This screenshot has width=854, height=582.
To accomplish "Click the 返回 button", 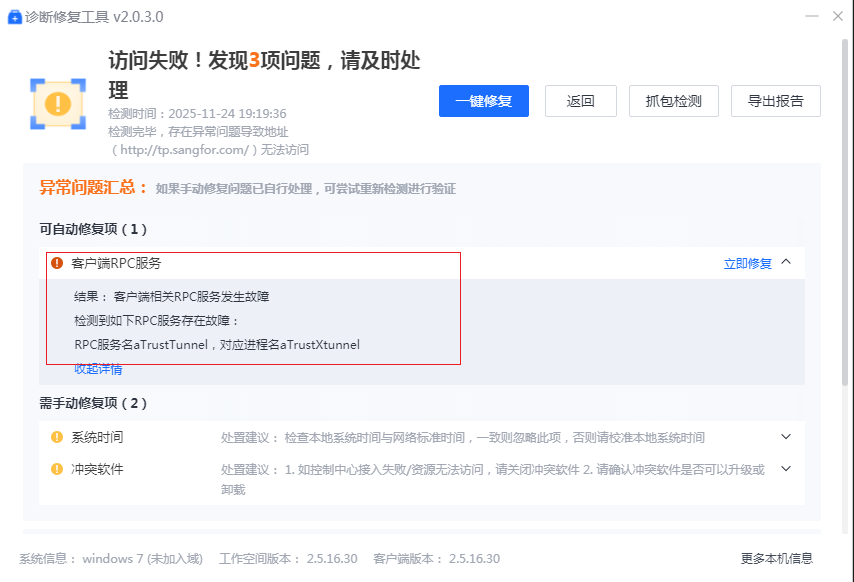I will tap(580, 101).
